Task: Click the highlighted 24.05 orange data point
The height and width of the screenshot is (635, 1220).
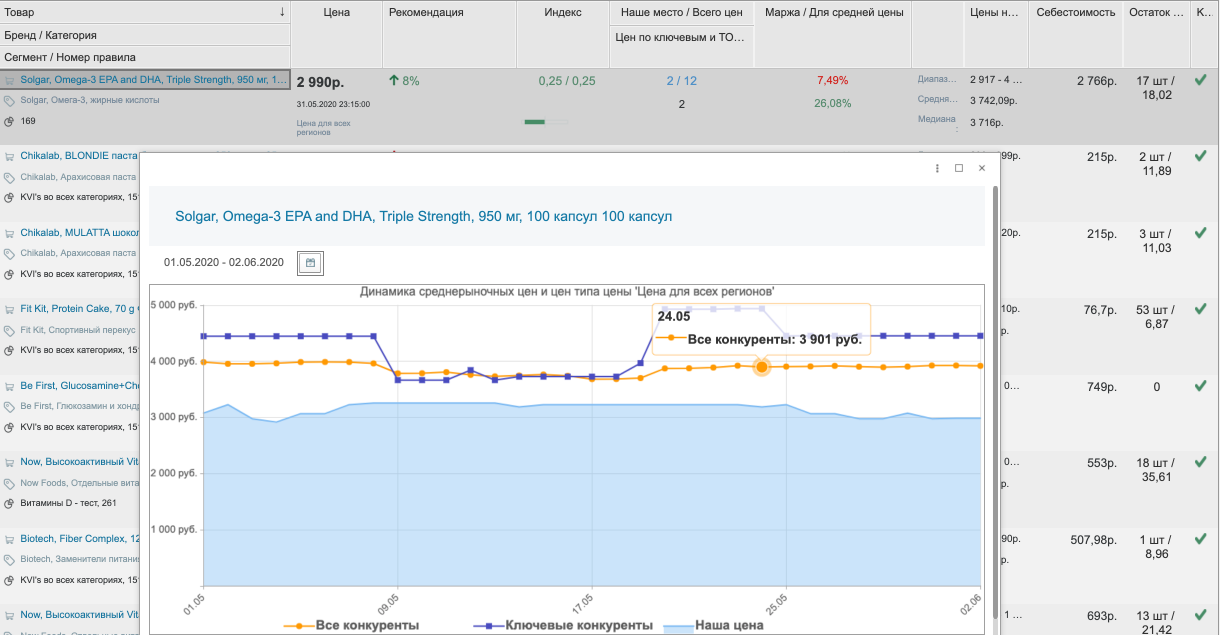Action: point(762,367)
